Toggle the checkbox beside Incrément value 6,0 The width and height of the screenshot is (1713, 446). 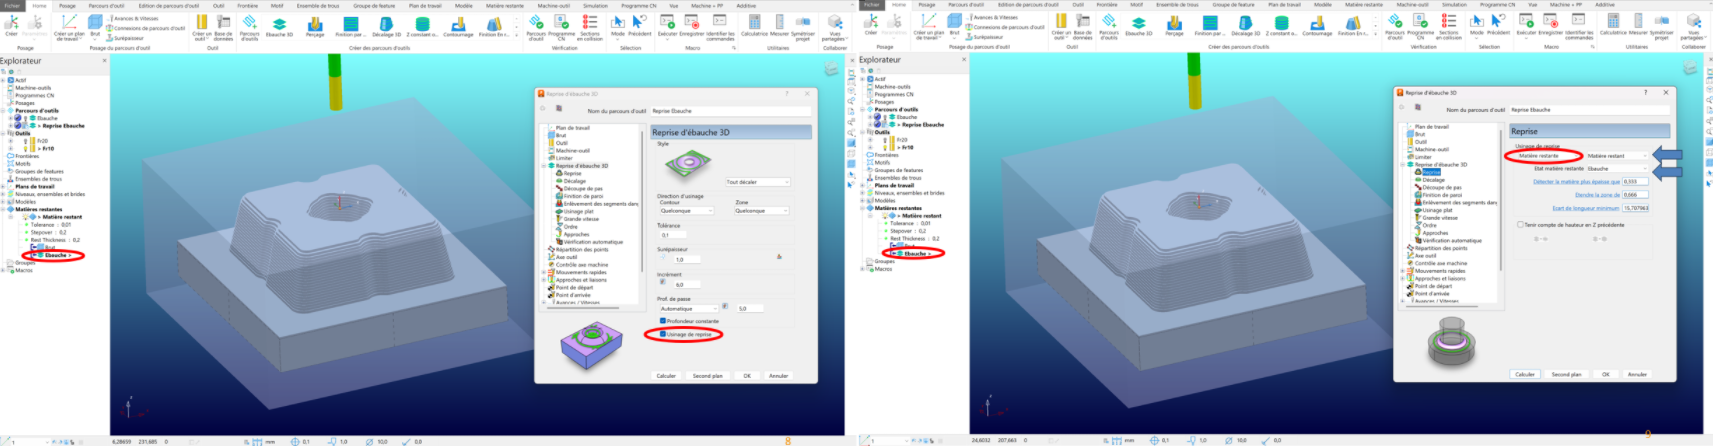[x=663, y=283]
